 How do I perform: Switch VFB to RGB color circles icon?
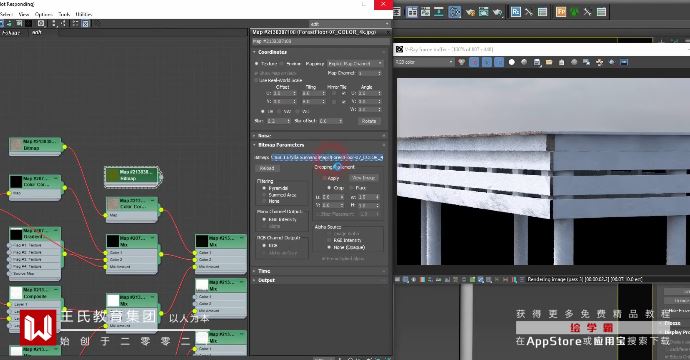tap(461, 62)
